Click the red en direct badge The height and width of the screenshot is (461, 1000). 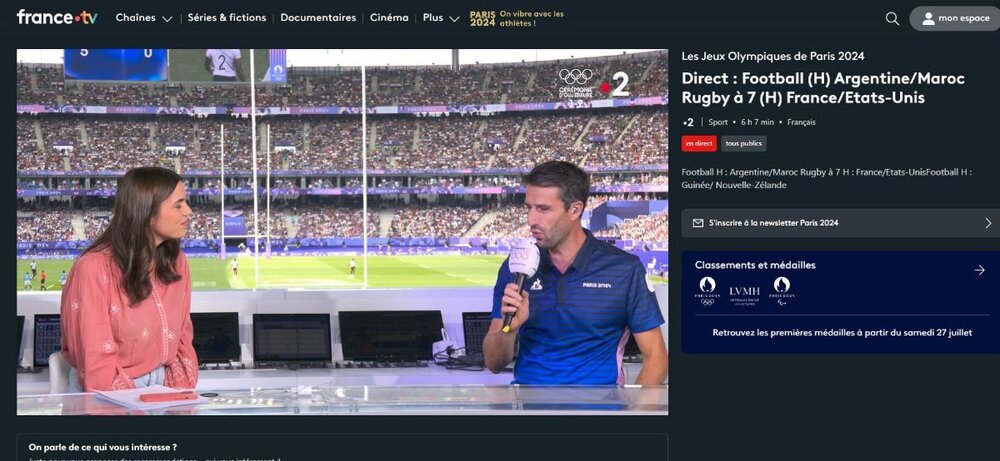click(699, 144)
